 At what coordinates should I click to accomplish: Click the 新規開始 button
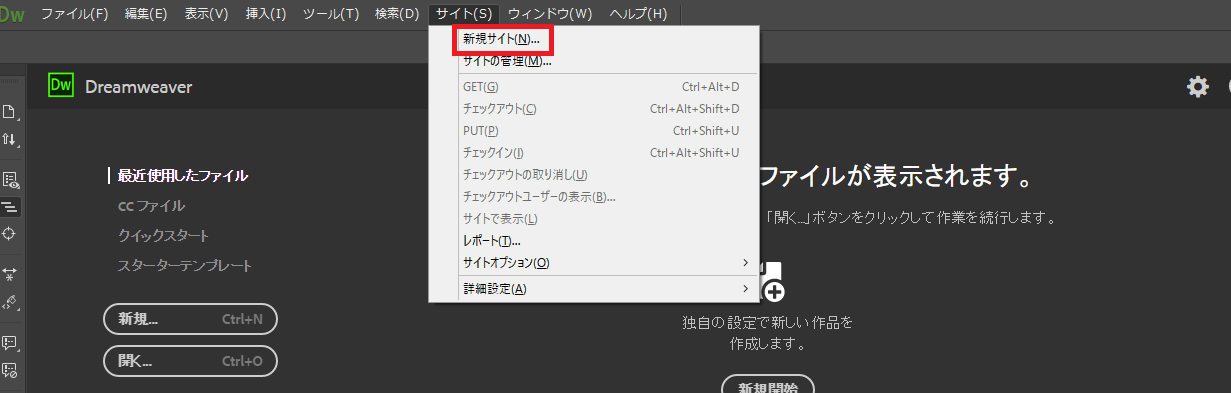[x=767, y=385]
